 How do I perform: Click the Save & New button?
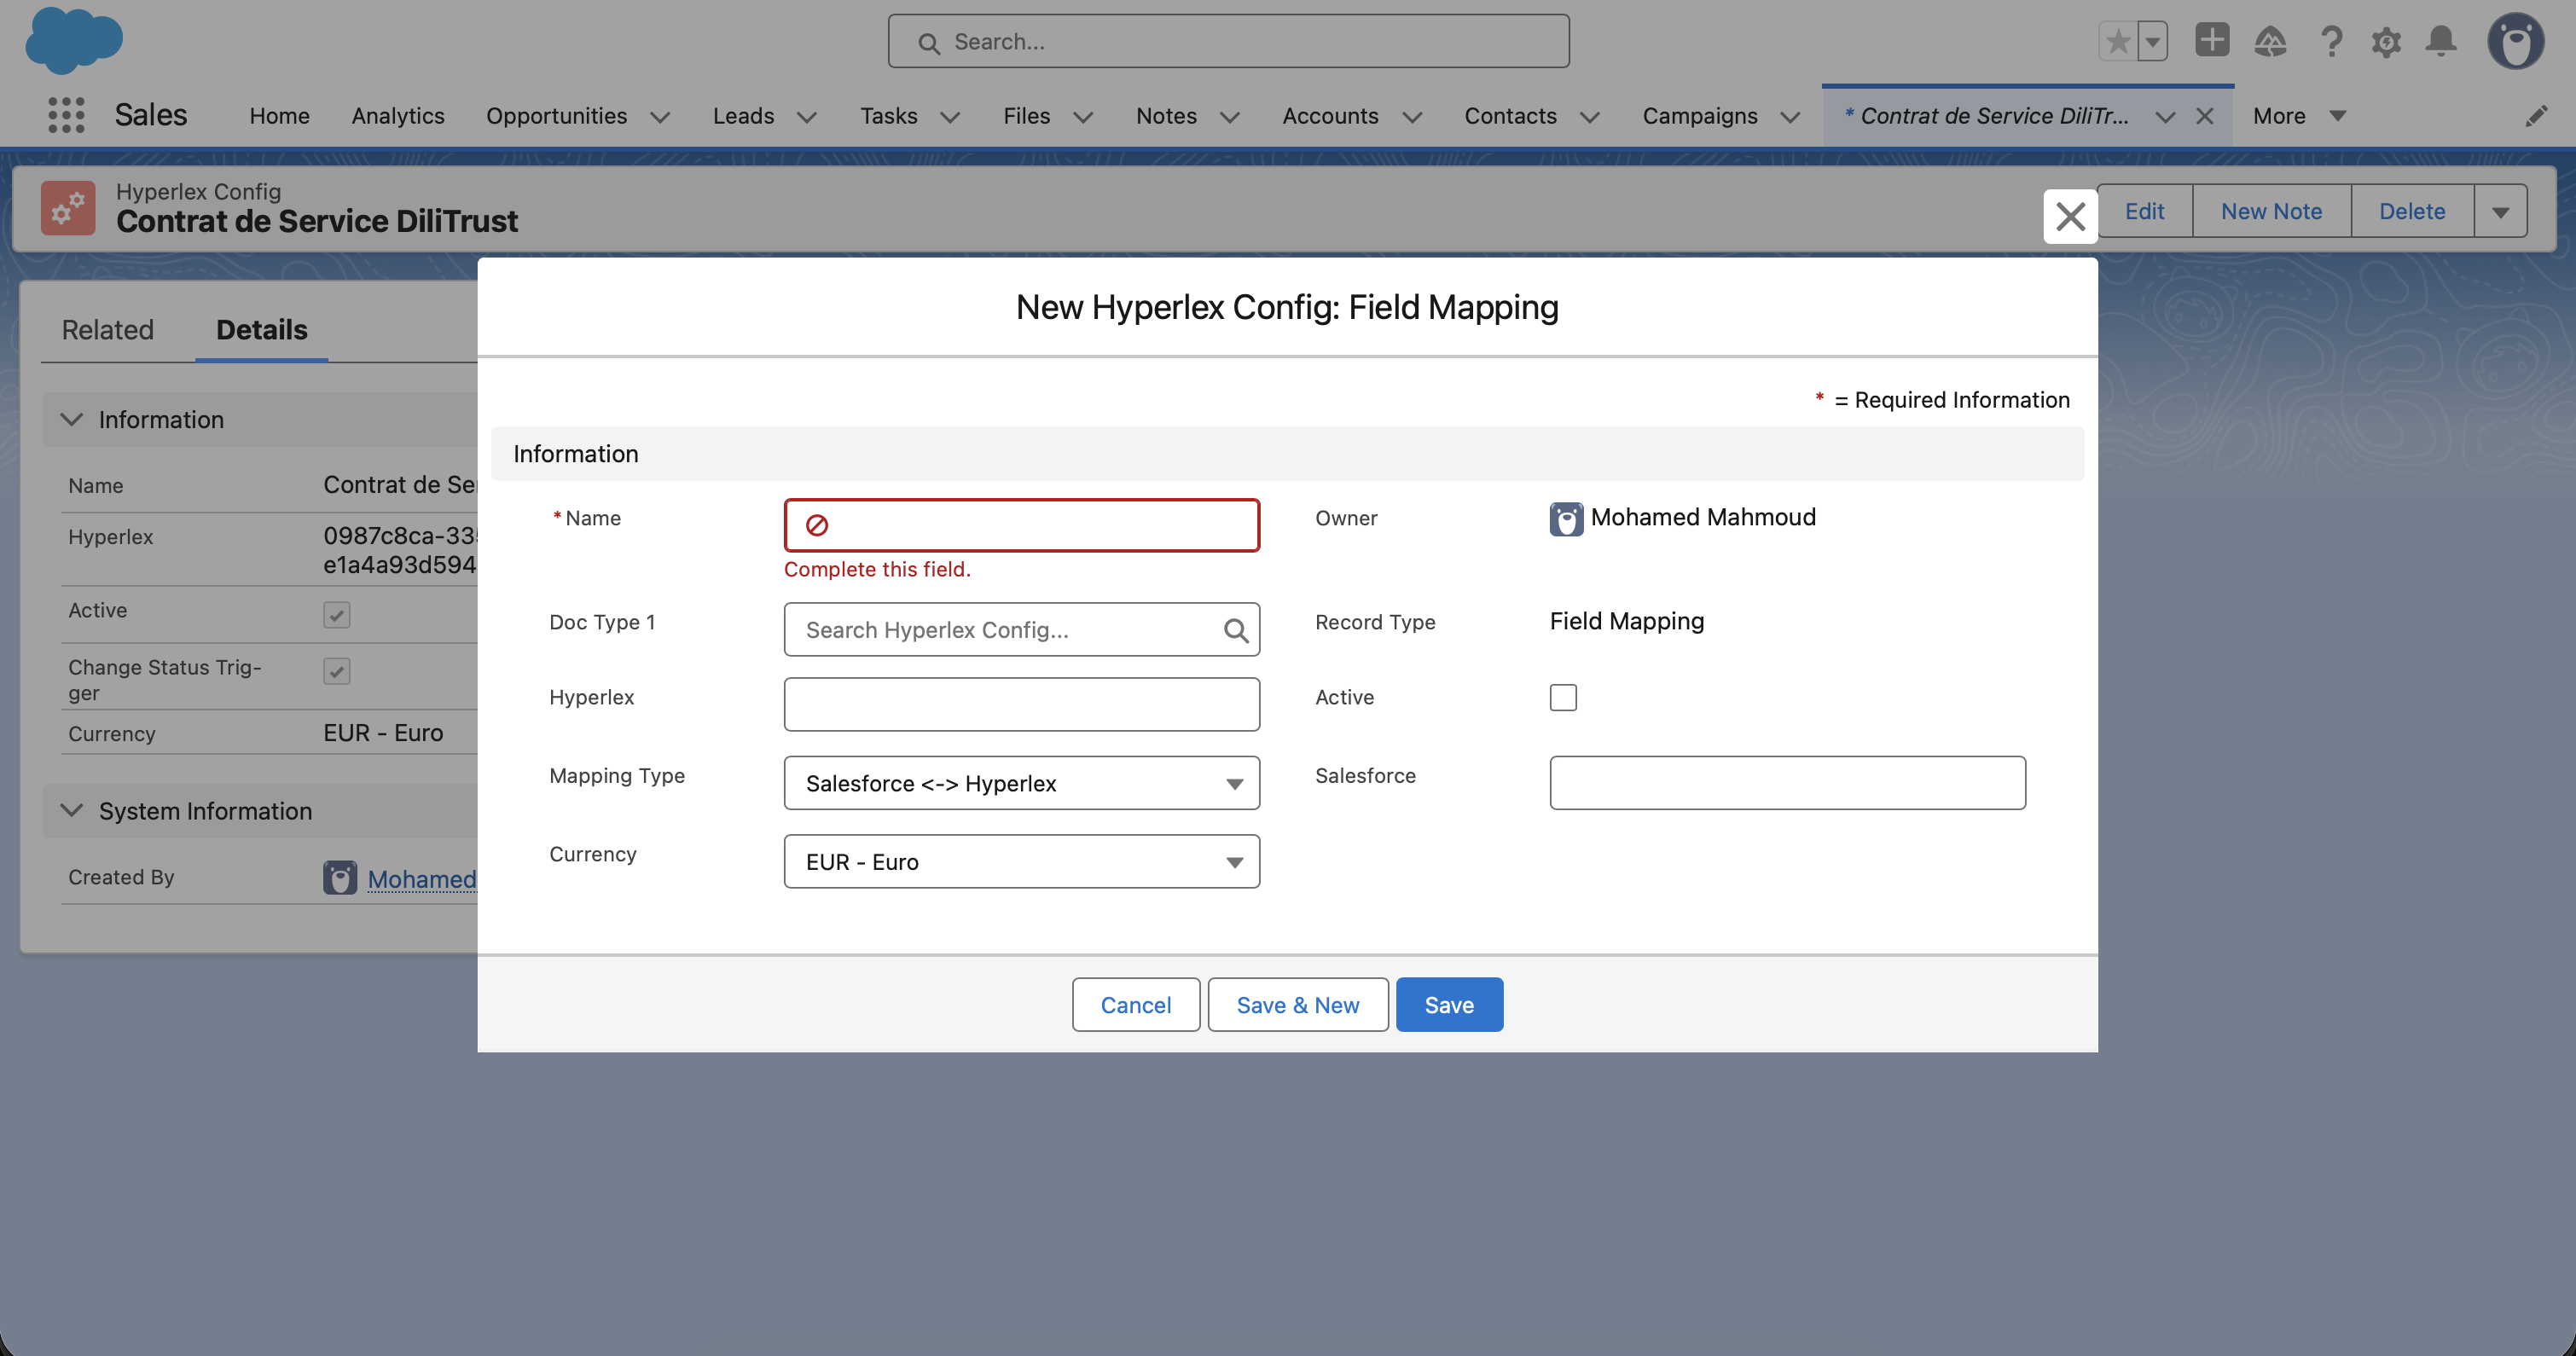pyautogui.click(x=1297, y=1004)
